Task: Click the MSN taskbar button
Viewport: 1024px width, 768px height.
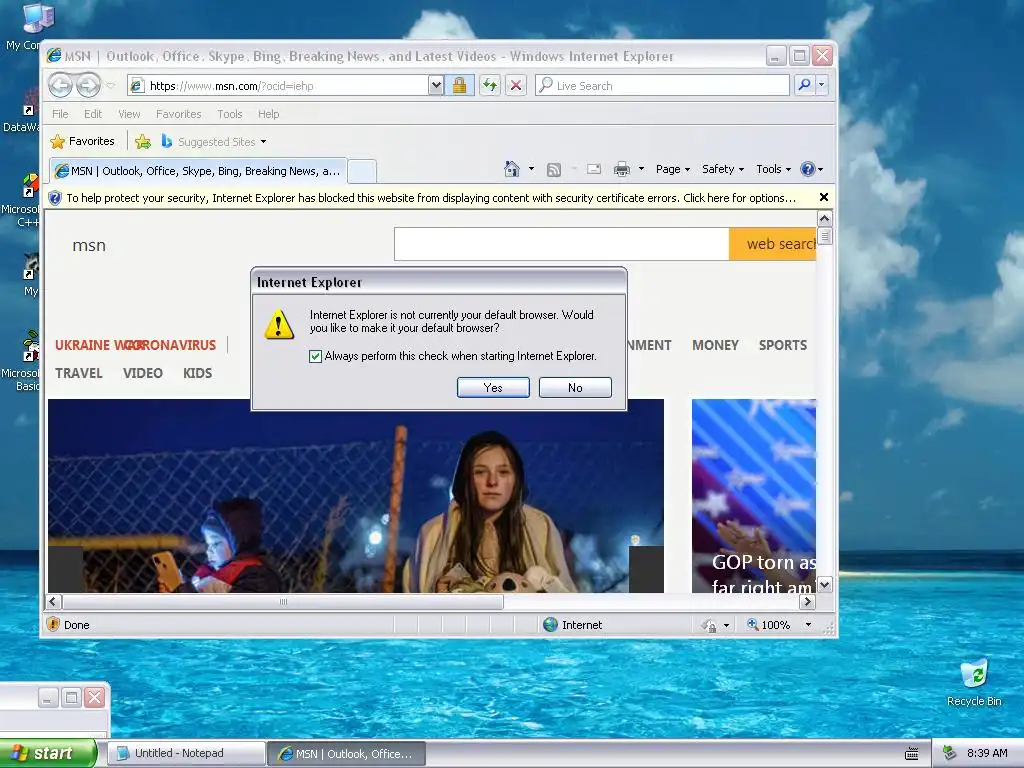Action: (x=347, y=754)
